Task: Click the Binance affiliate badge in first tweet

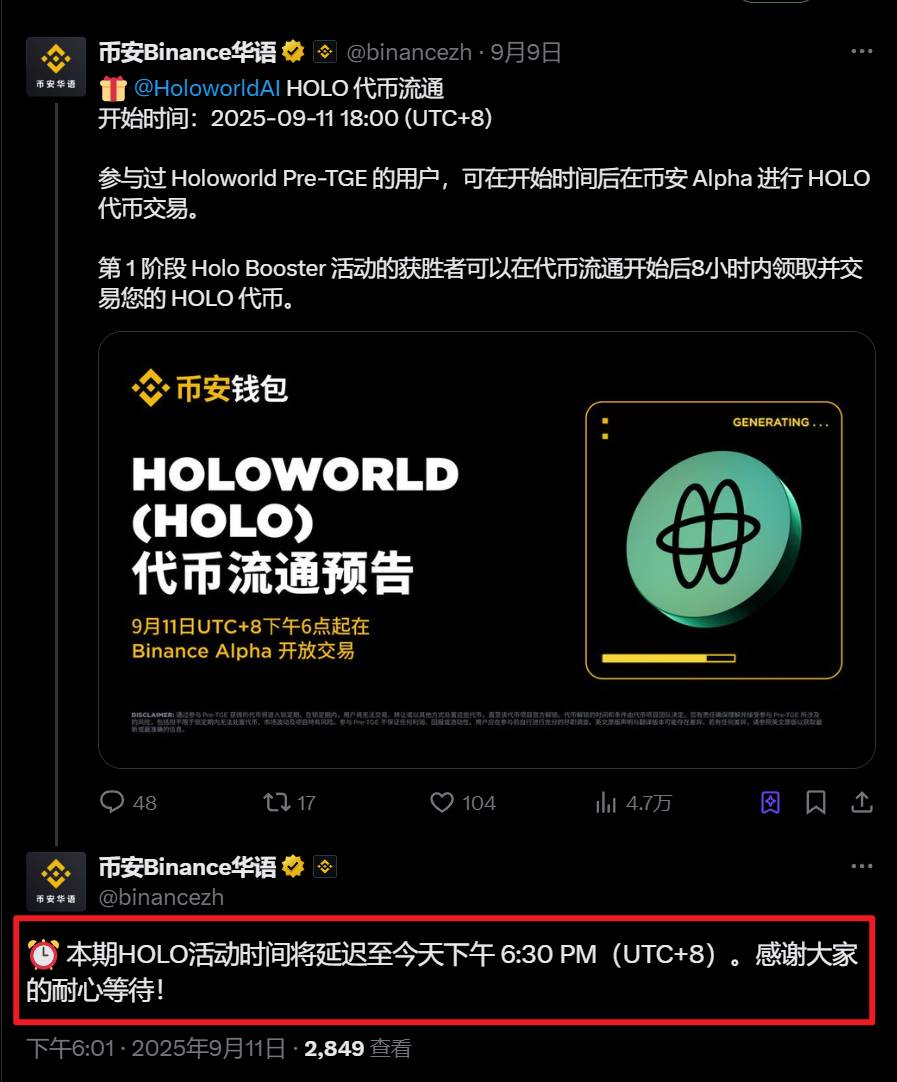Action: (325, 52)
